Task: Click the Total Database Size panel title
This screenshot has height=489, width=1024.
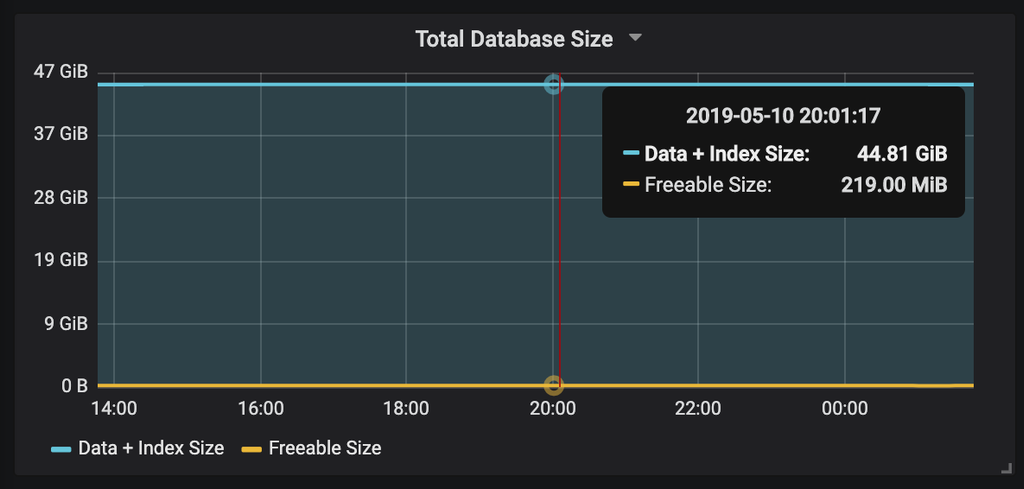Action: pos(513,39)
